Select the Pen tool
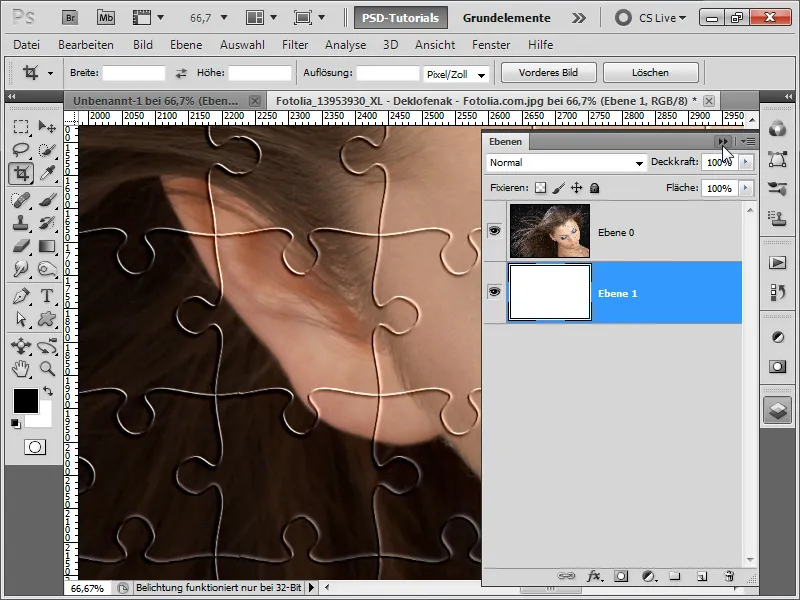 (20, 296)
